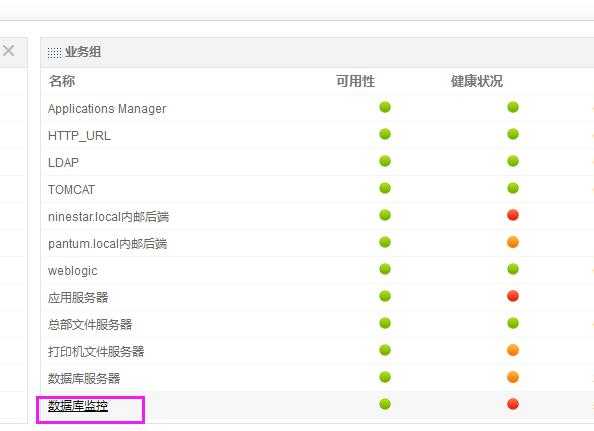This screenshot has width=594, height=431.
Task: Click LDAP health status icon
Action: (x=513, y=161)
